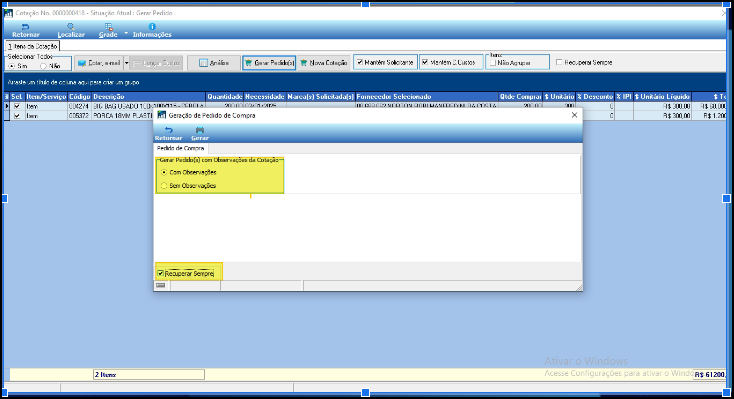Sort by the Quantidade column header
Viewport: 734px width, 399px height.
click(x=225, y=96)
